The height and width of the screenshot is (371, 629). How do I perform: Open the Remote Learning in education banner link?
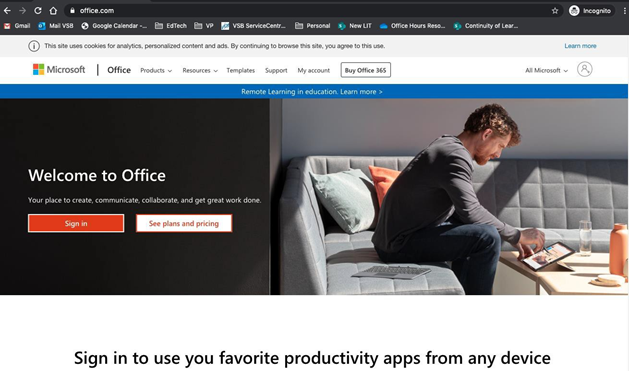pos(312,92)
